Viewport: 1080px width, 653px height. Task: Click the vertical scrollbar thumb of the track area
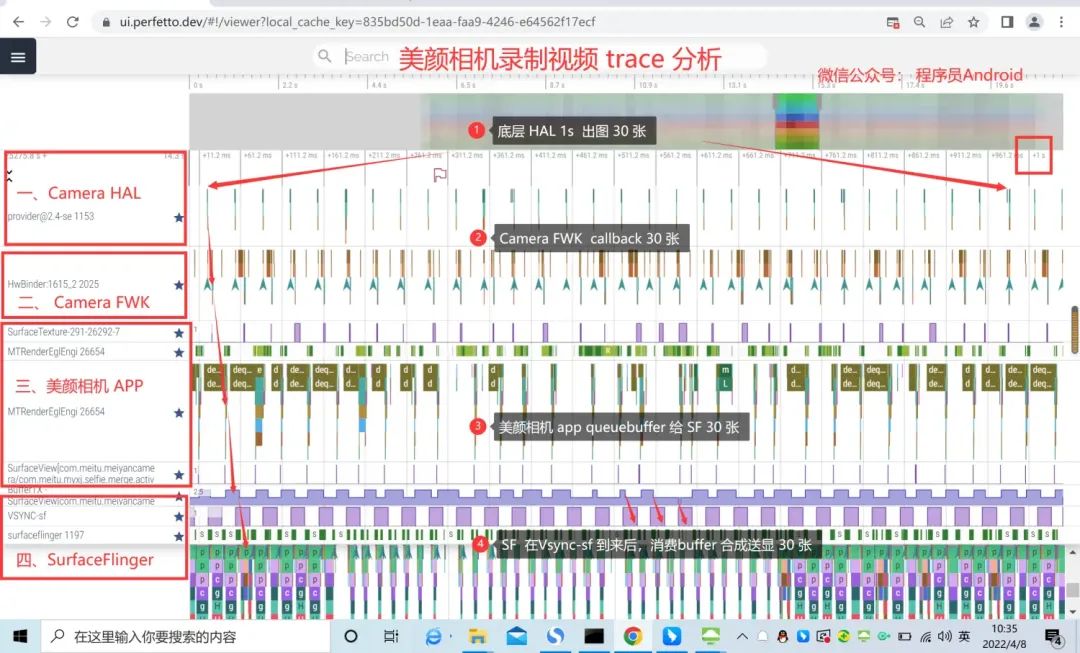pyautogui.click(x=1075, y=329)
